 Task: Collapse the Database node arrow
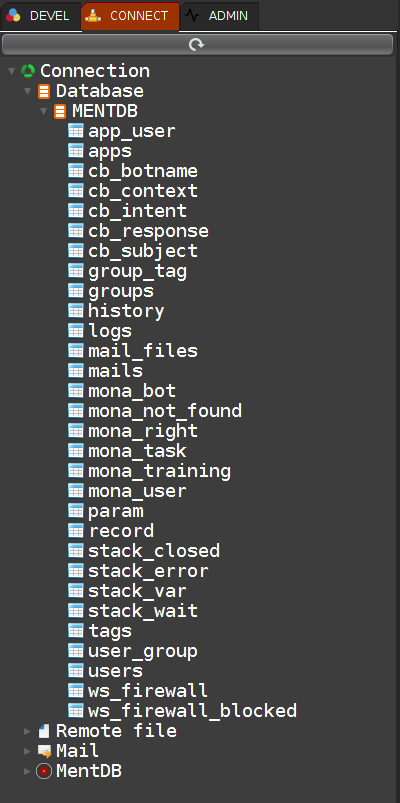coord(28,92)
